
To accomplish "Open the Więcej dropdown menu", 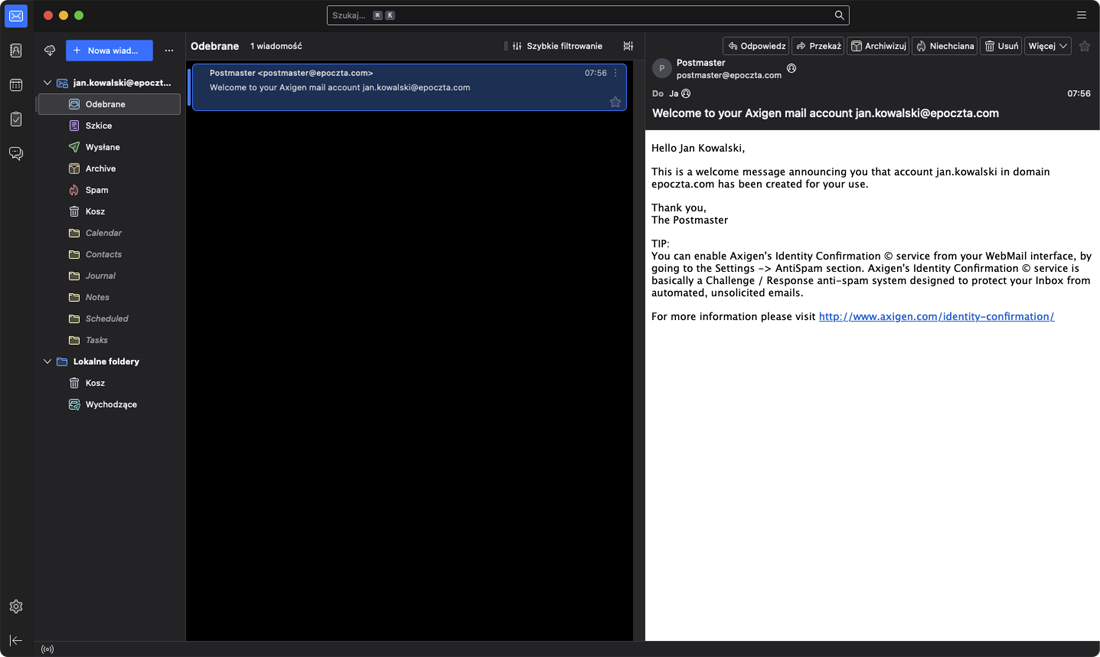I will tap(1047, 46).
